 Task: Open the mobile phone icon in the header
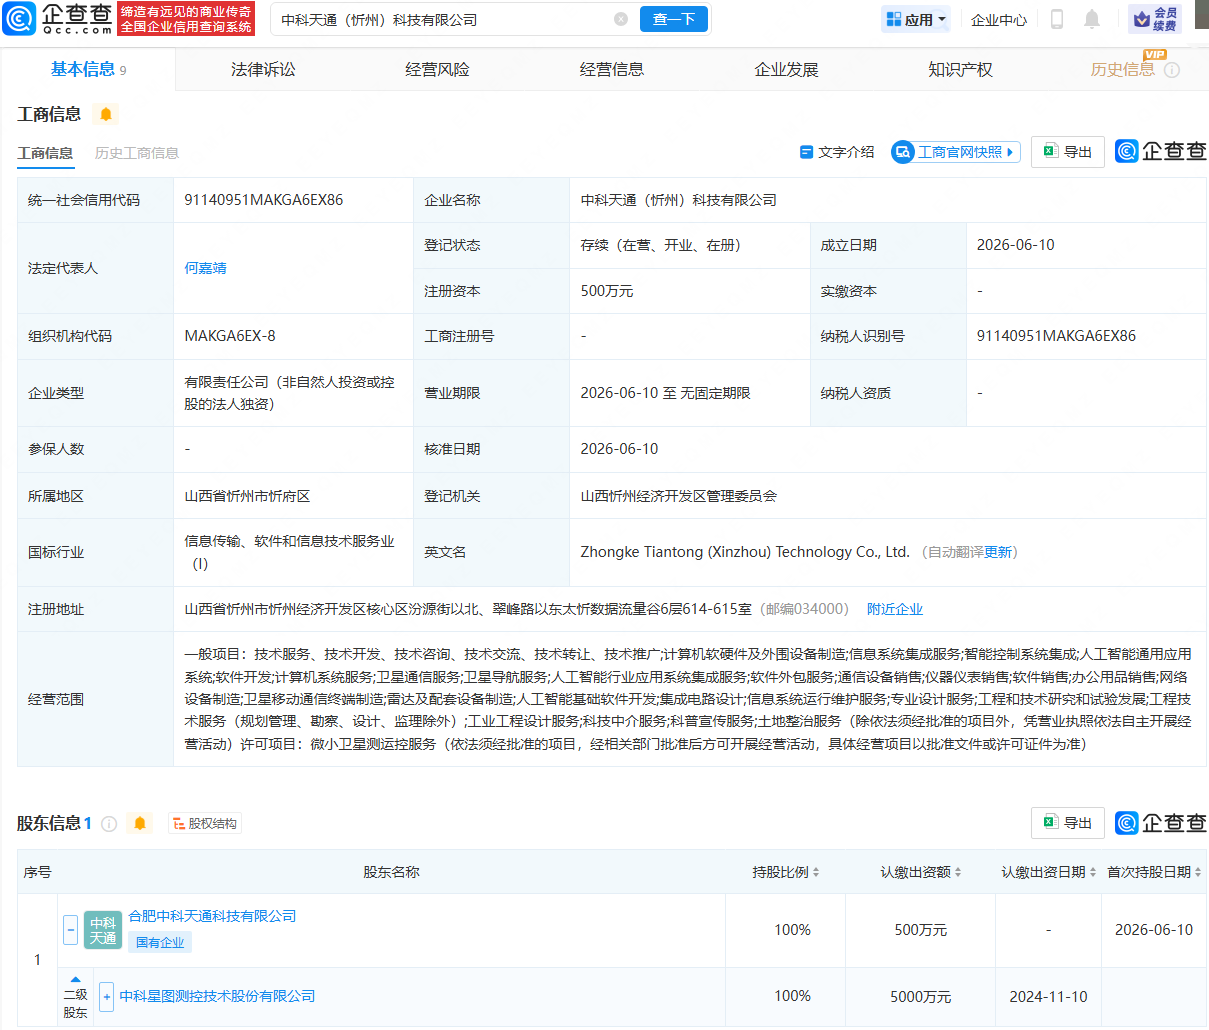[x=1056, y=19]
